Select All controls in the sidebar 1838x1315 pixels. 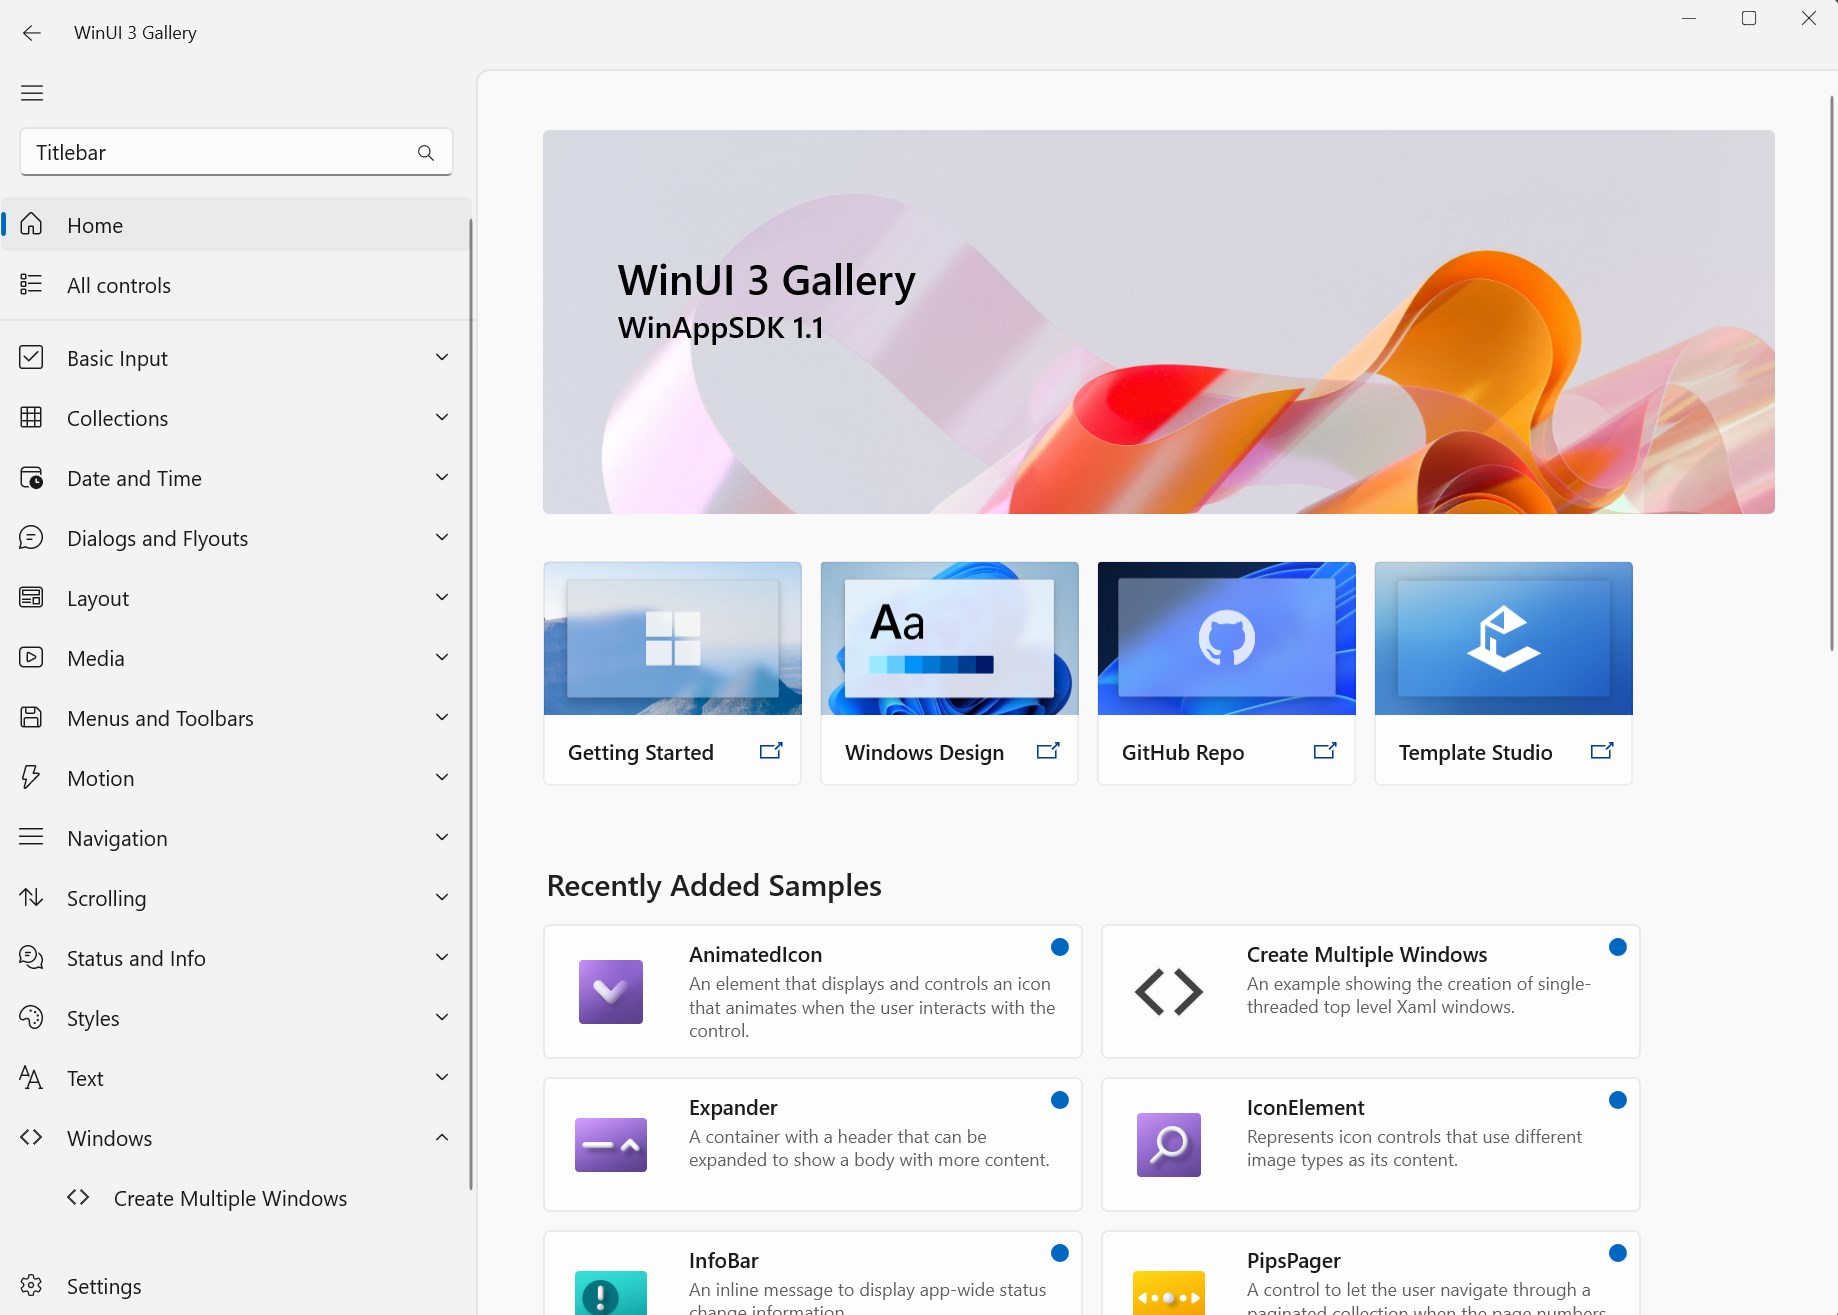118,285
